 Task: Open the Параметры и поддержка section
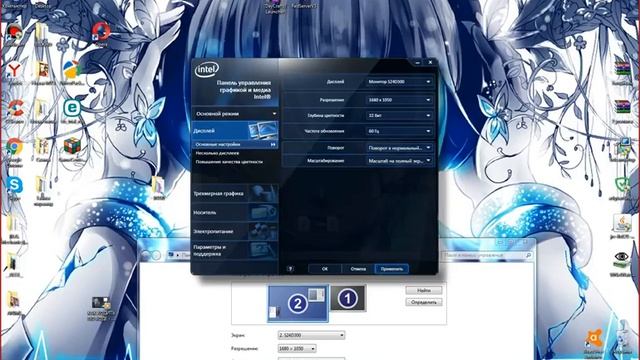pos(235,250)
